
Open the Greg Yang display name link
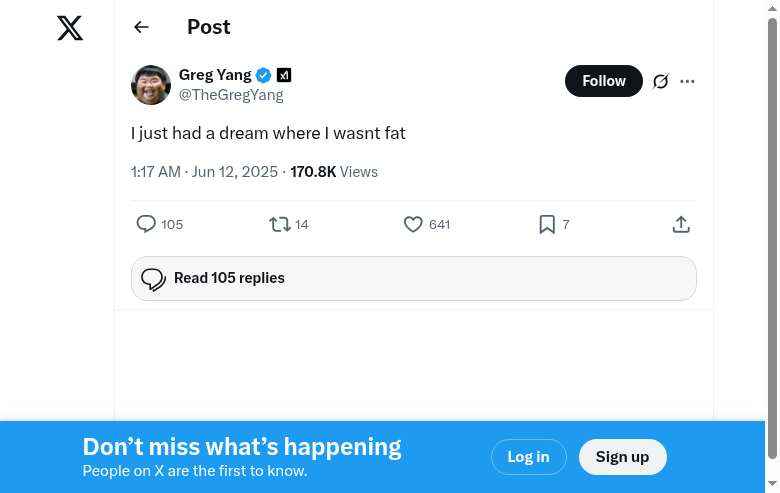(x=215, y=75)
